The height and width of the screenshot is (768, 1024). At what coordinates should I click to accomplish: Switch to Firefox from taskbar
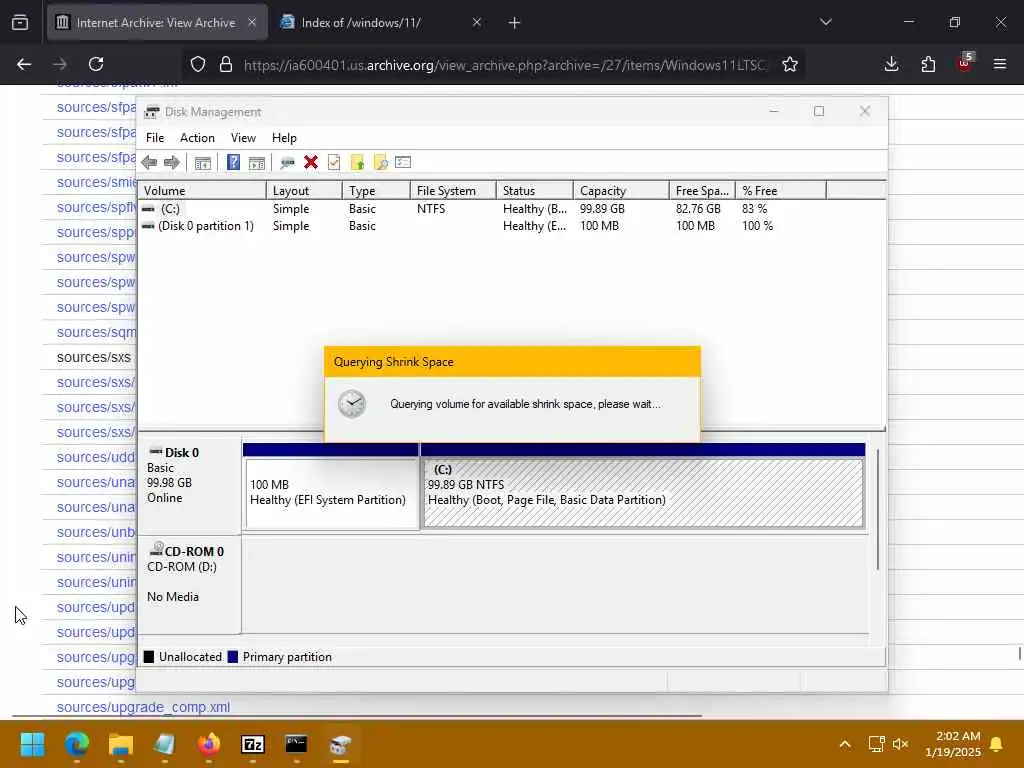tap(209, 744)
